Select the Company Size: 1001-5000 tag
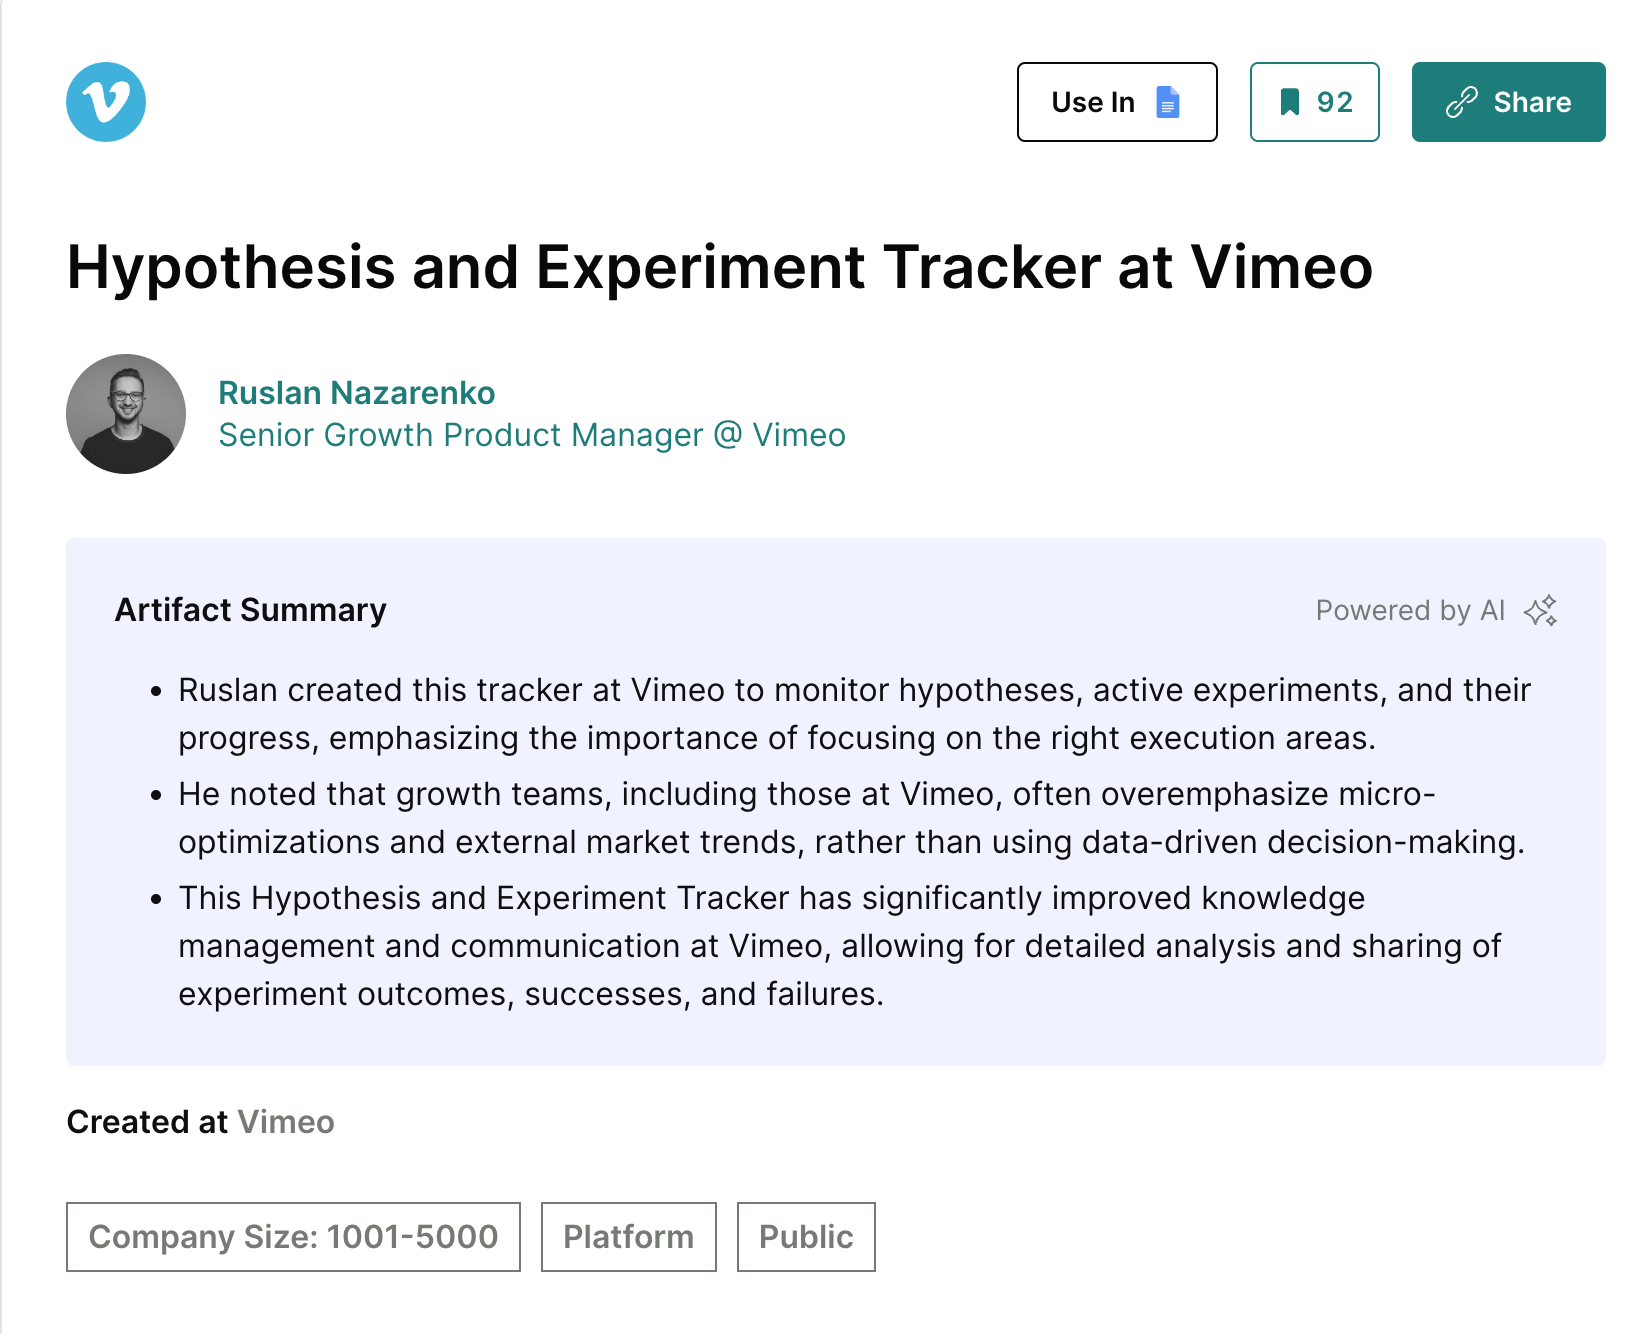Viewport: 1646px width, 1334px height. 293,1237
